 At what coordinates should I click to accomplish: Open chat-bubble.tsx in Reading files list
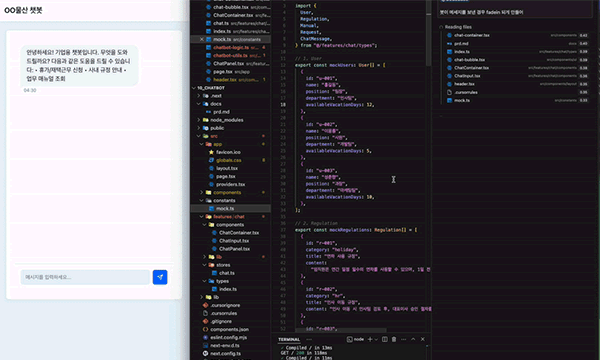[469, 60]
